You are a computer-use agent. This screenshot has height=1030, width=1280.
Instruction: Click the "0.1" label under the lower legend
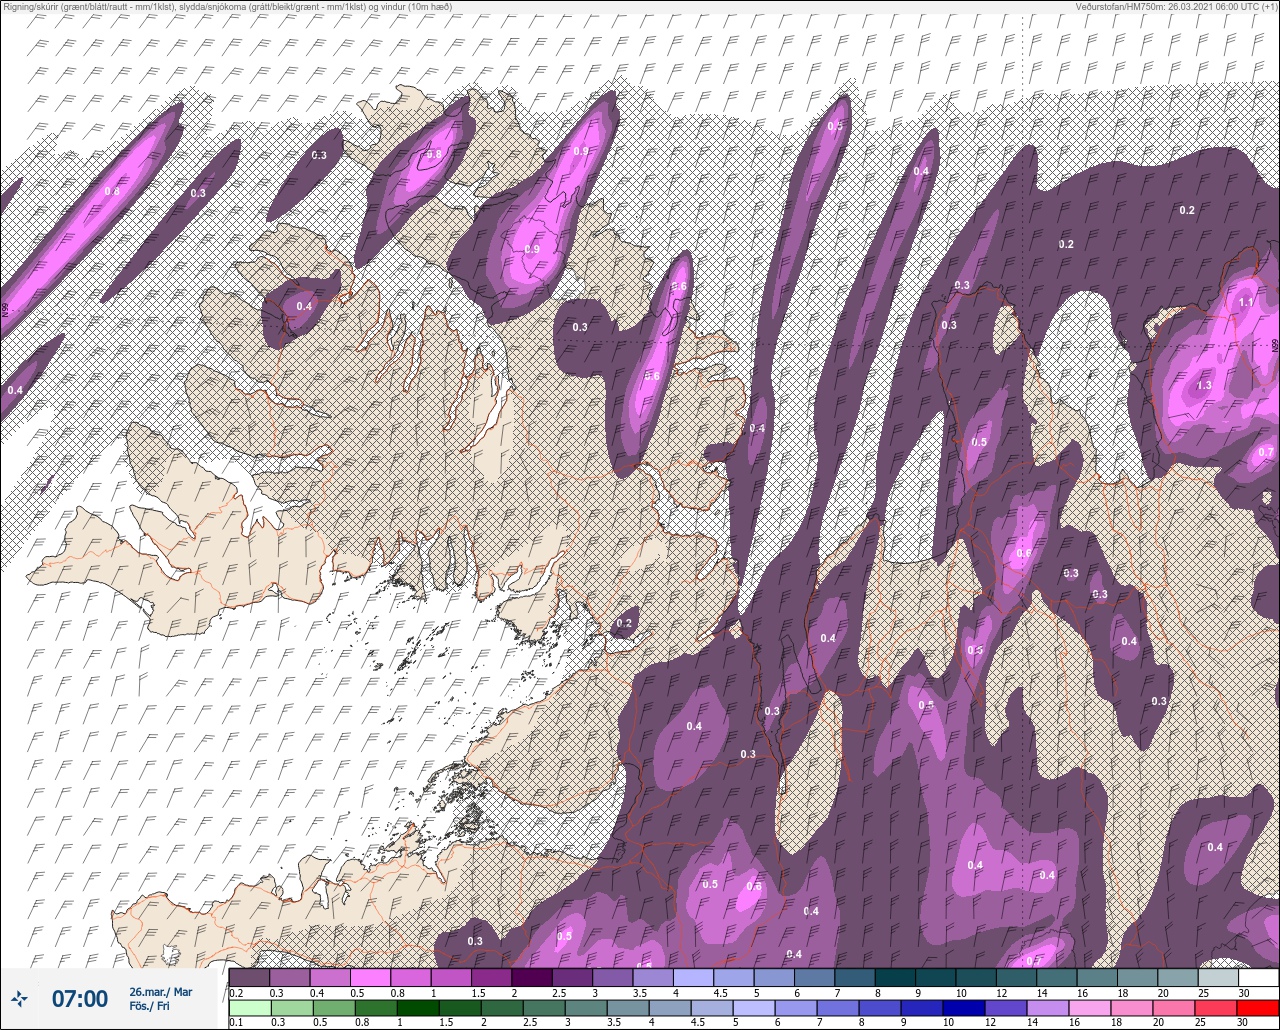pos(236,1023)
